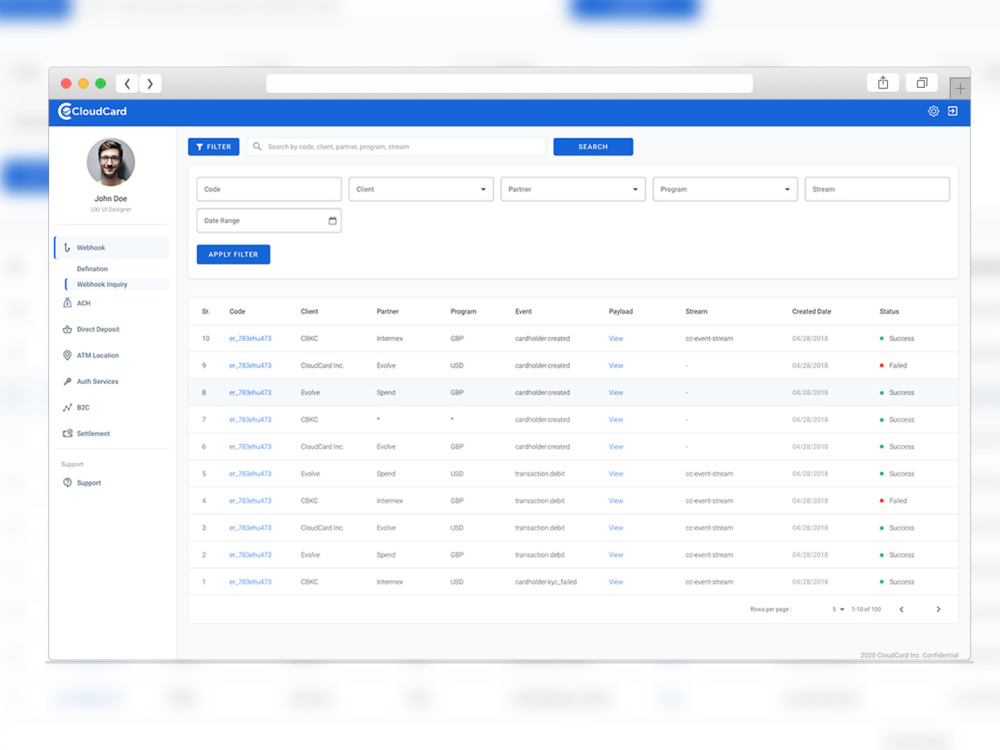The image size is (1000, 750).
Task: Click the Direct Deposit sidebar icon
Action: tap(67, 329)
